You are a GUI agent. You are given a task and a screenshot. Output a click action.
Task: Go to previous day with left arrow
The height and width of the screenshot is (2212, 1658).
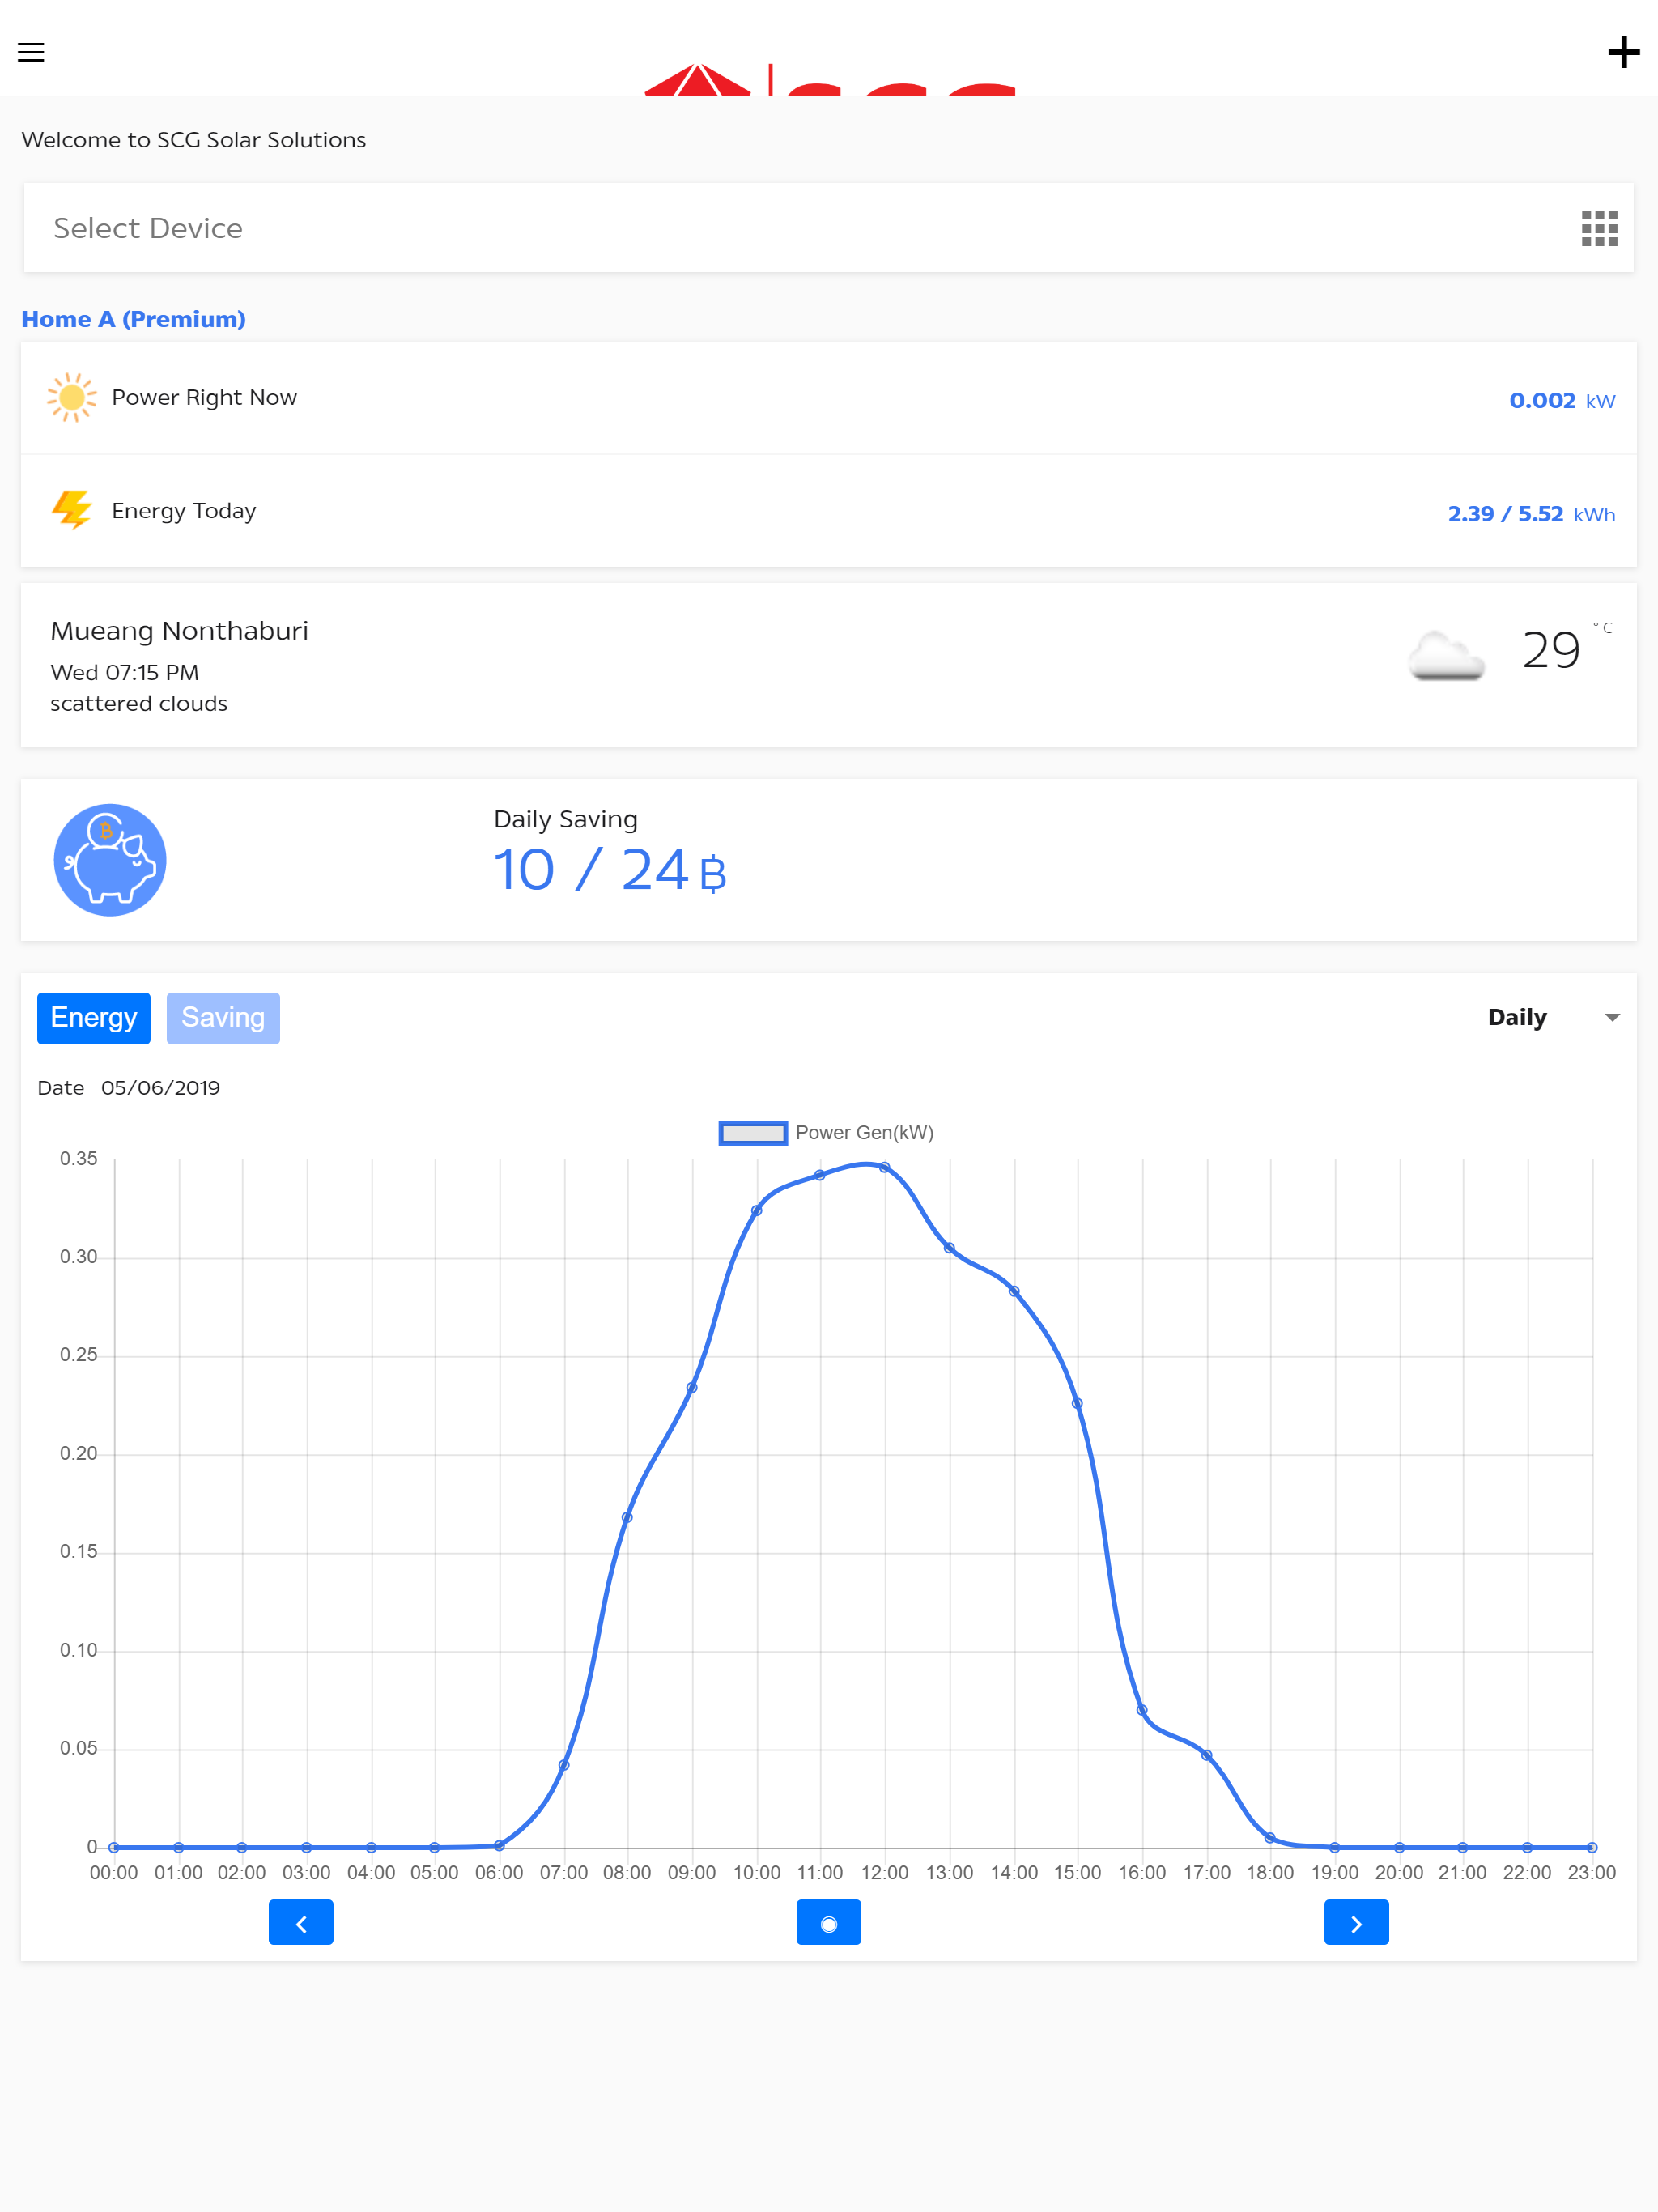[301, 1922]
